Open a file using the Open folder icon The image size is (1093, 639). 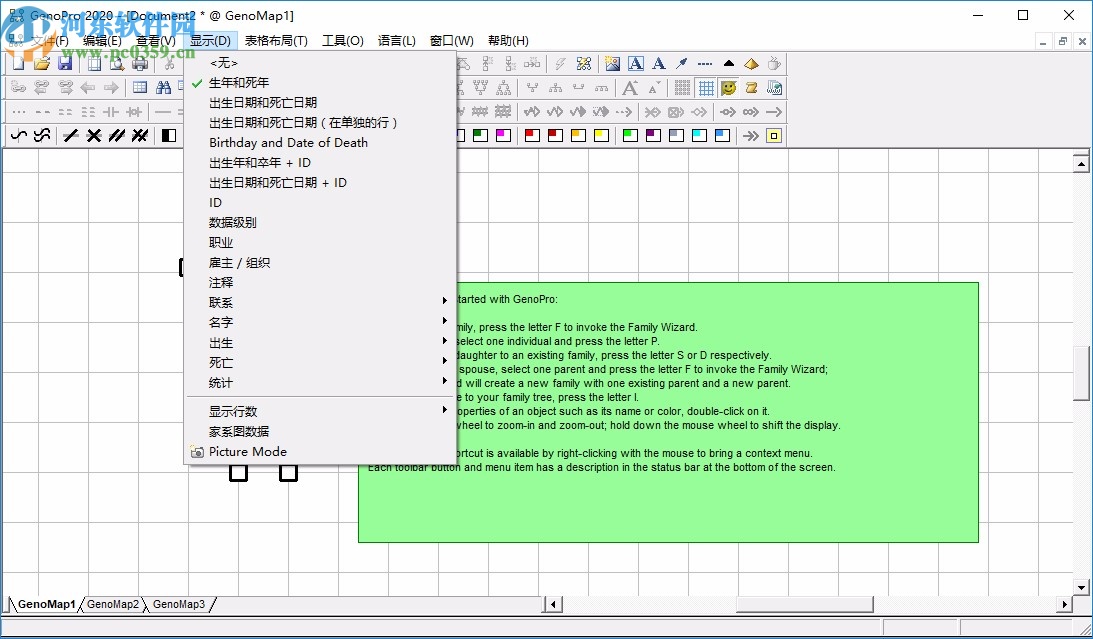(40, 61)
